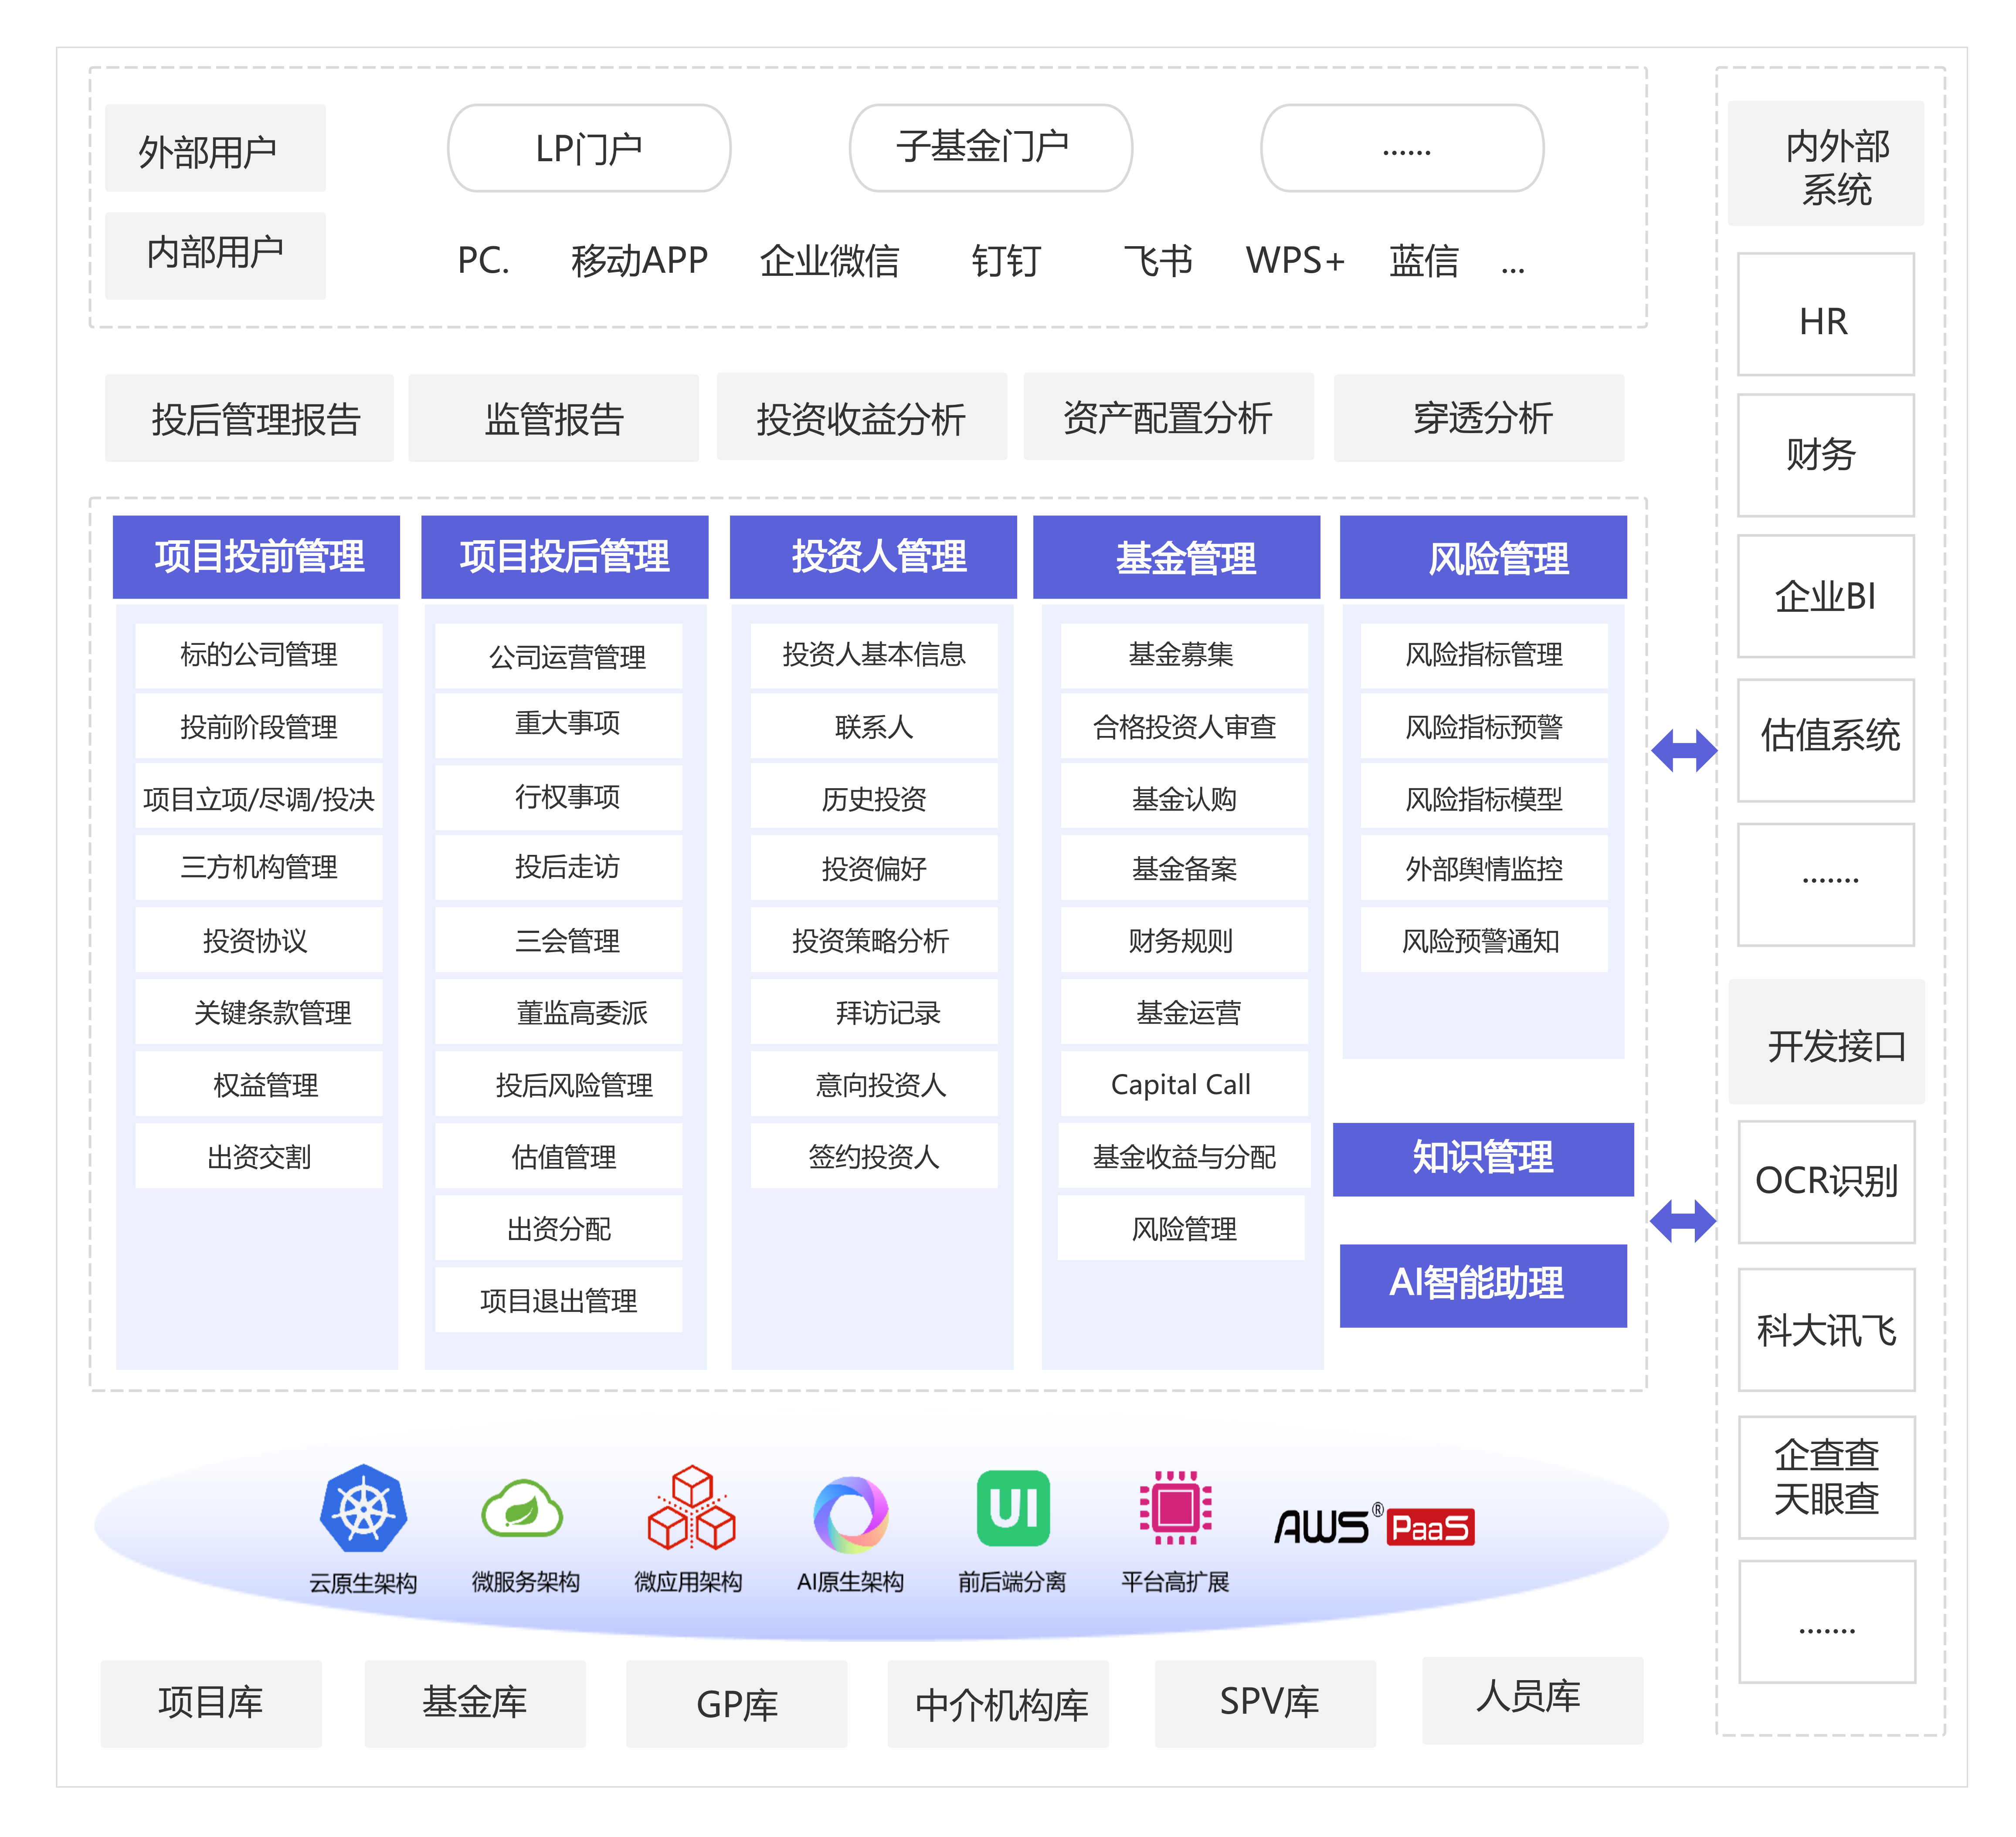
Task: Click the SPV库 database box
Action: (1265, 1704)
